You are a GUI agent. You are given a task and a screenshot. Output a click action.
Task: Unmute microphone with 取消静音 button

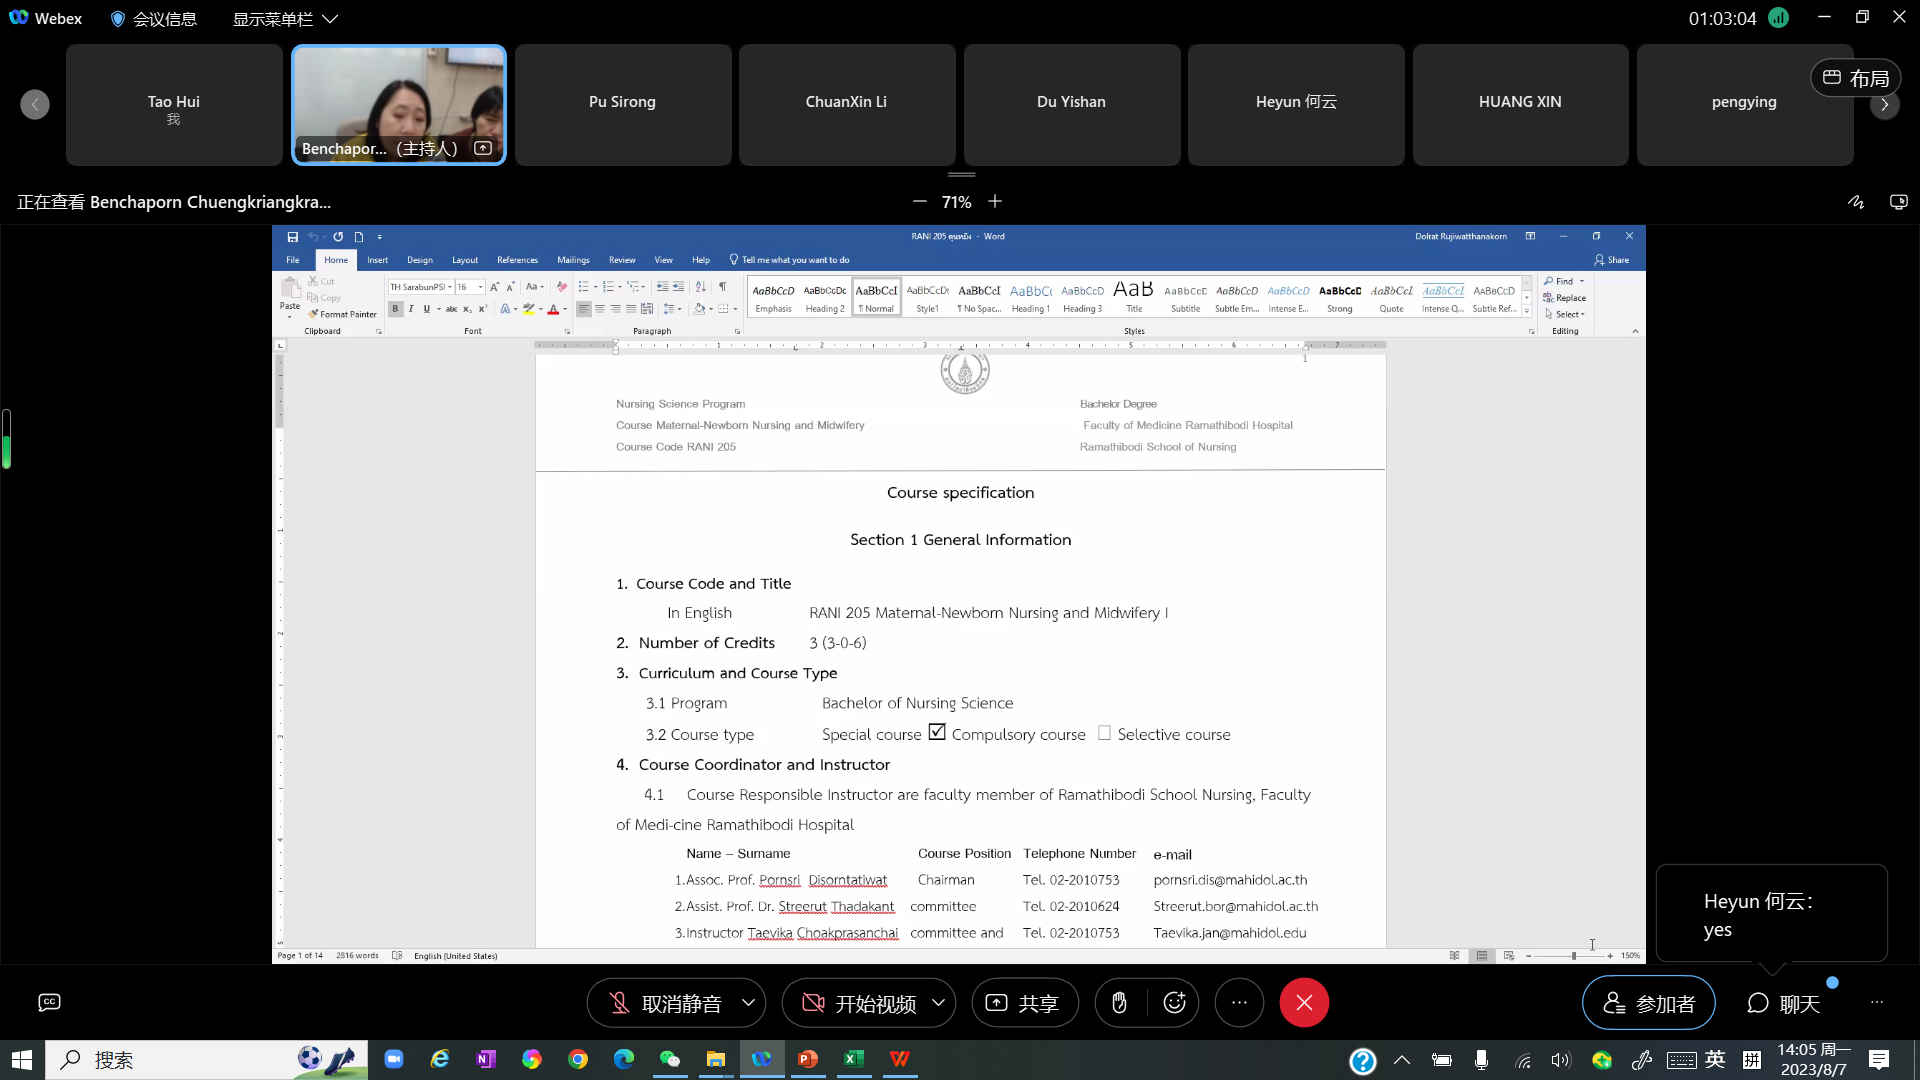tap(666, 1003)
